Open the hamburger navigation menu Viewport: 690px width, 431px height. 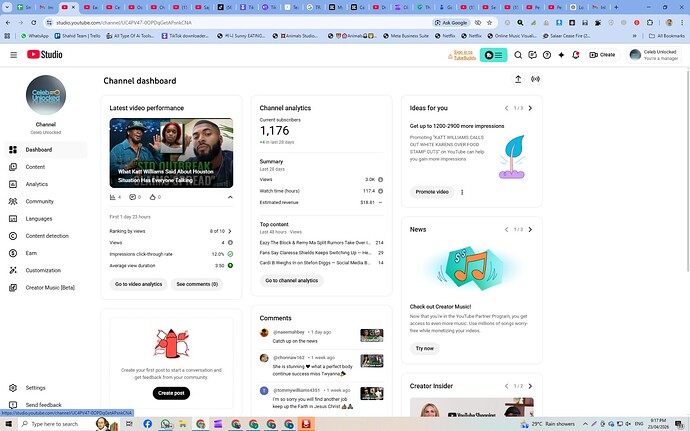click(x=14, y=55)
